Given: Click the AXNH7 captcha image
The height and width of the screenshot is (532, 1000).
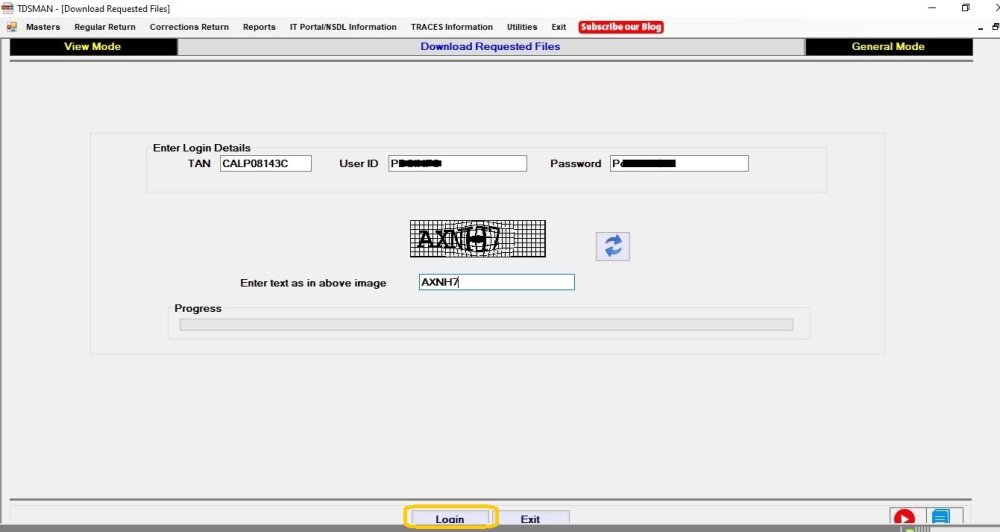Looking at the screenshot, I should coord(478,239).
